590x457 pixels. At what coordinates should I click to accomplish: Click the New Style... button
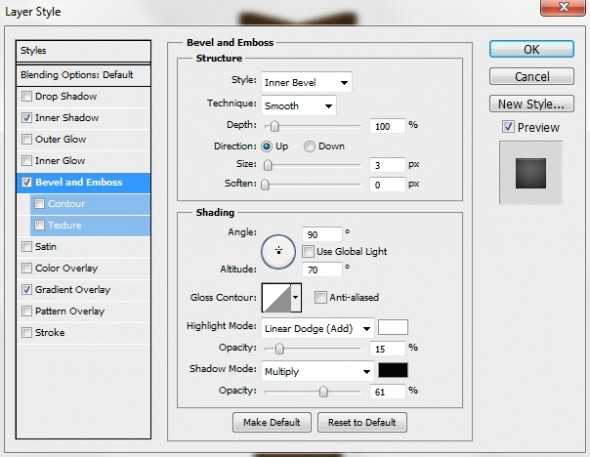(531, 104)
